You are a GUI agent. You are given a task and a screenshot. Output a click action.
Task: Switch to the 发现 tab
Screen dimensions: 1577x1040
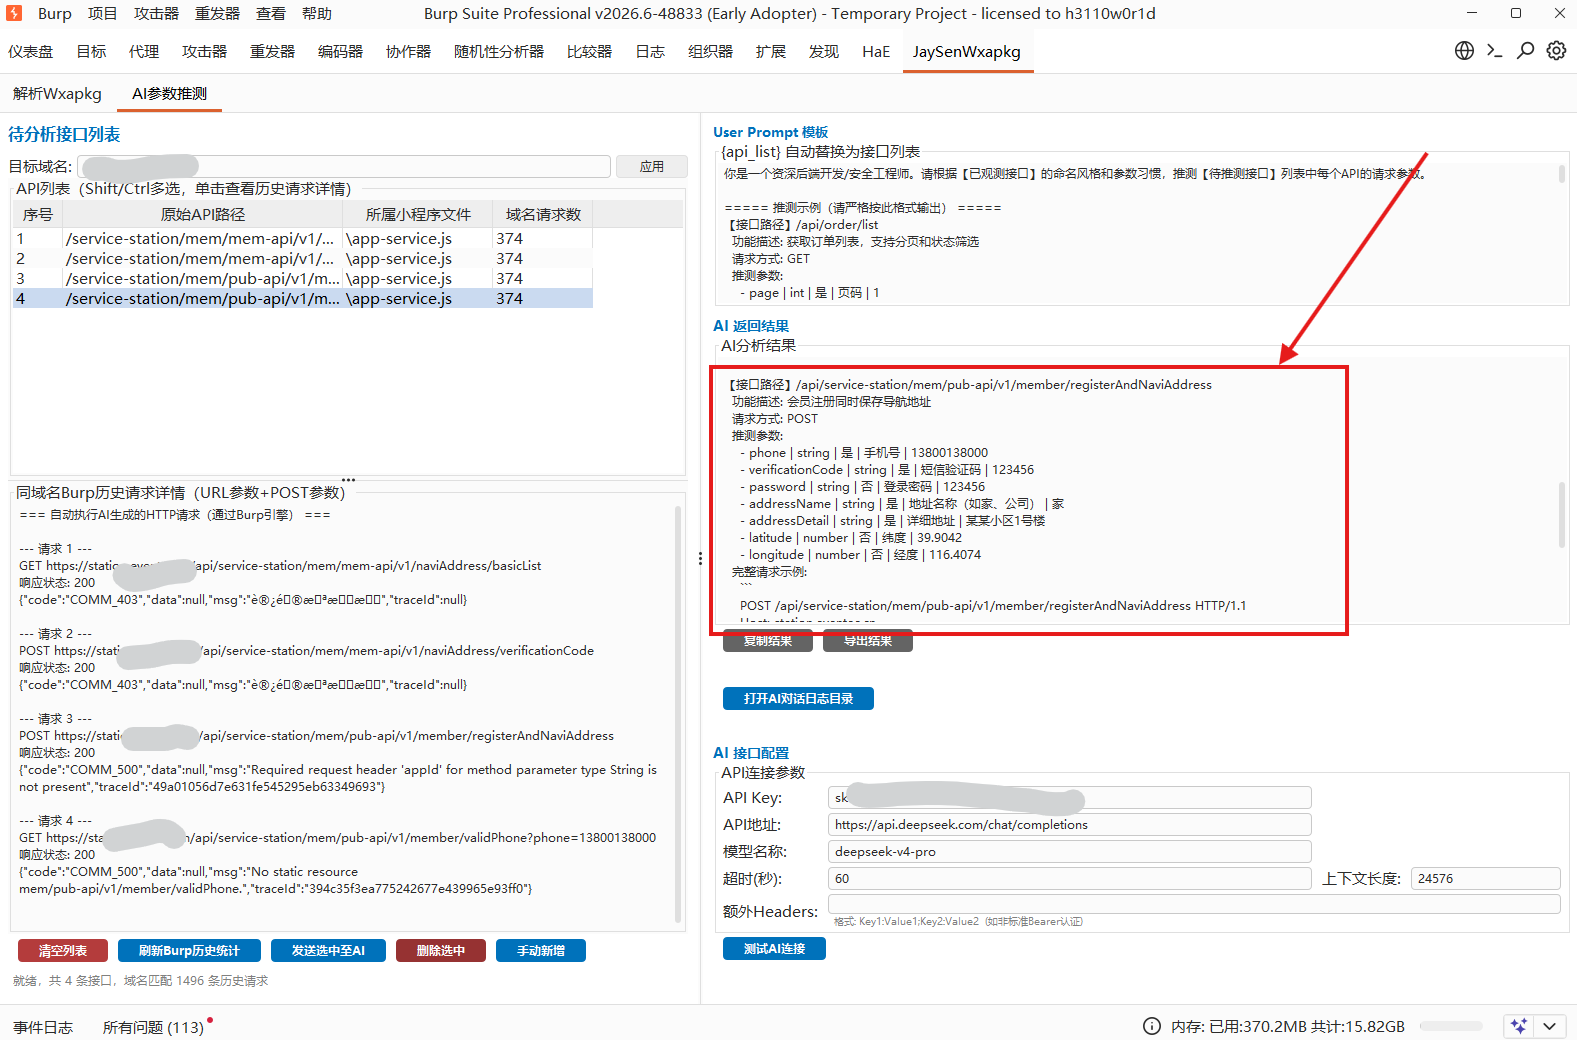pyautogui.click(x=824, y=52)
